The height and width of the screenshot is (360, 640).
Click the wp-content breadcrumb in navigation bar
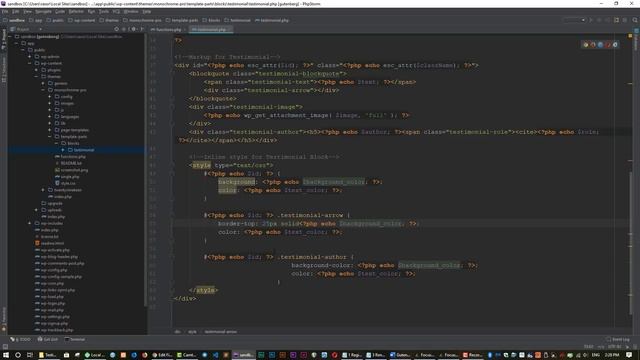(82, 20)
